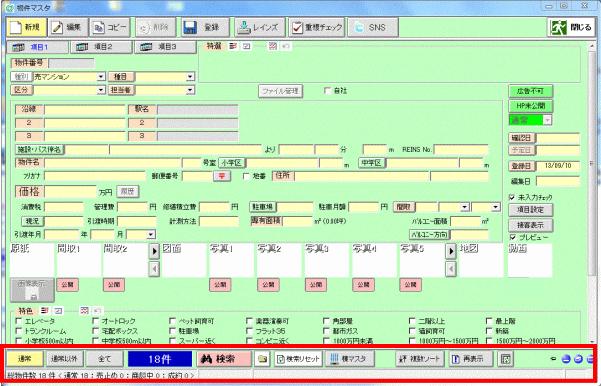The height and width of the screenshot is (386, 601).
Task: Click the 登録 floppy disk save button
Action: pyautogui.click(x=205, y=27)
